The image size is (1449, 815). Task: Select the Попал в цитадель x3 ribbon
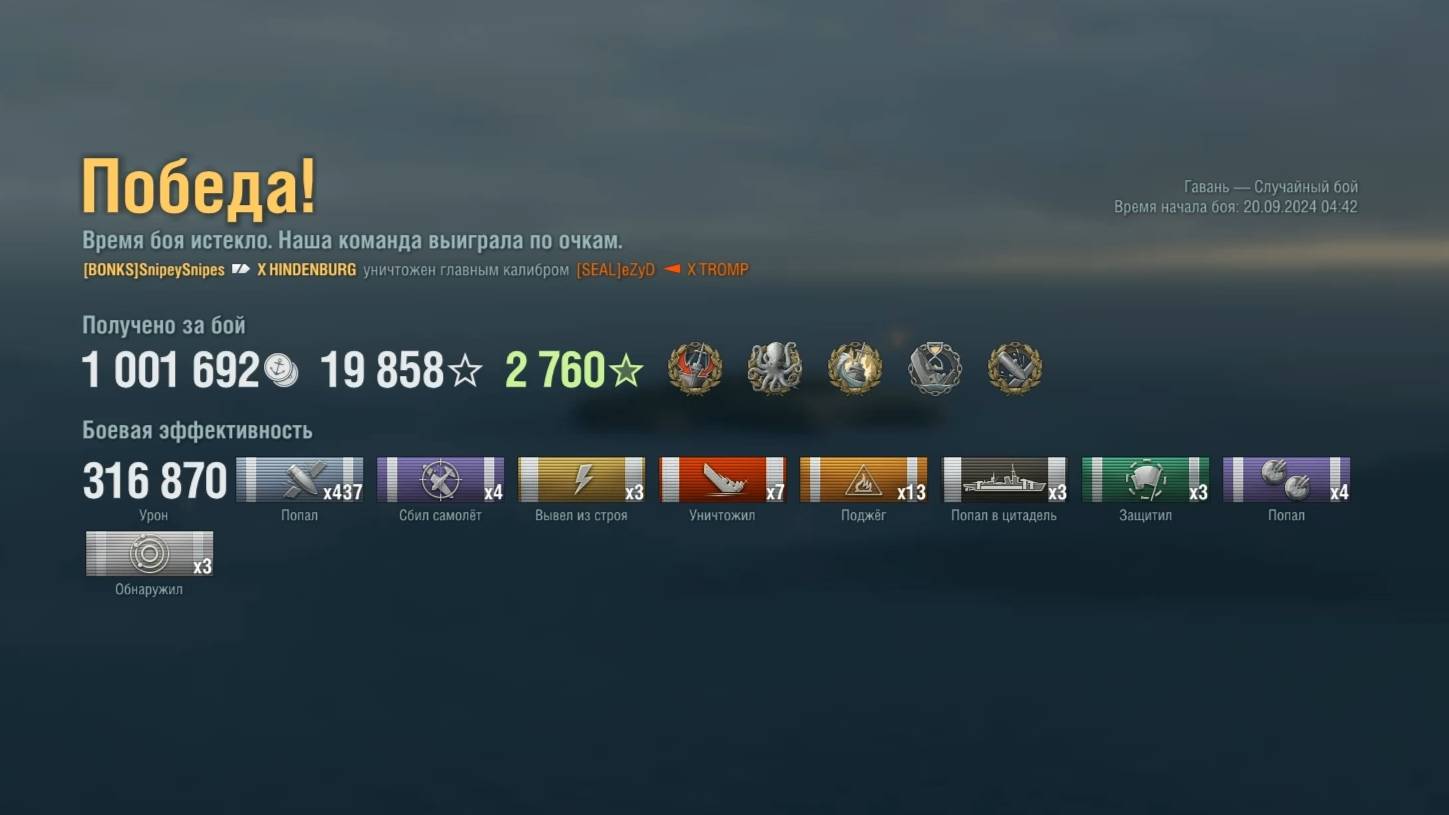1004,480
